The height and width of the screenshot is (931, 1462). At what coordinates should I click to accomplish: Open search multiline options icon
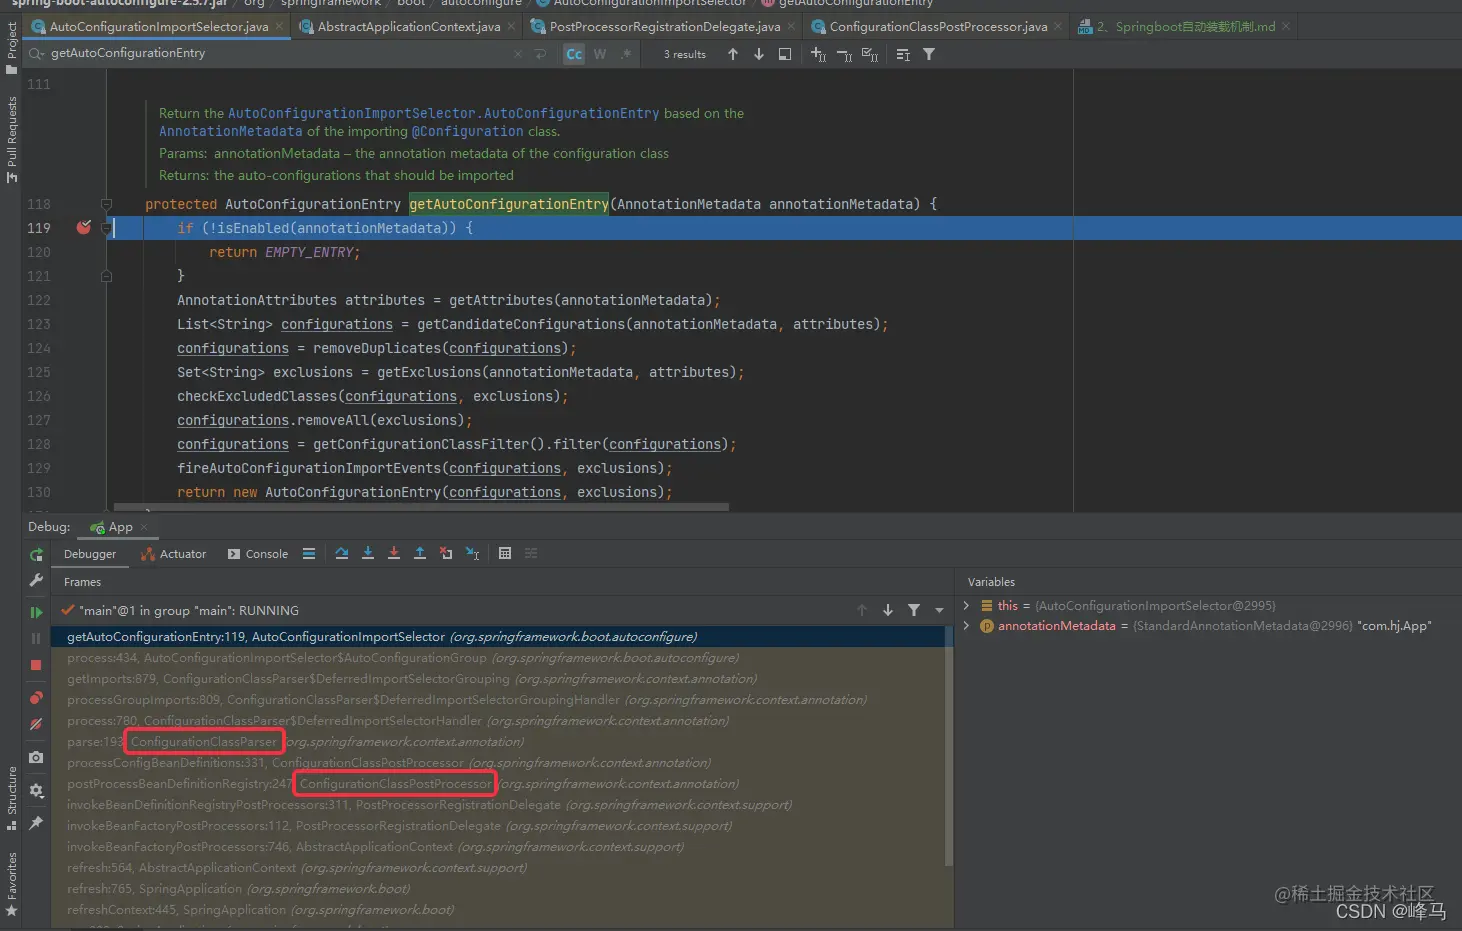[x=903, y=54]
